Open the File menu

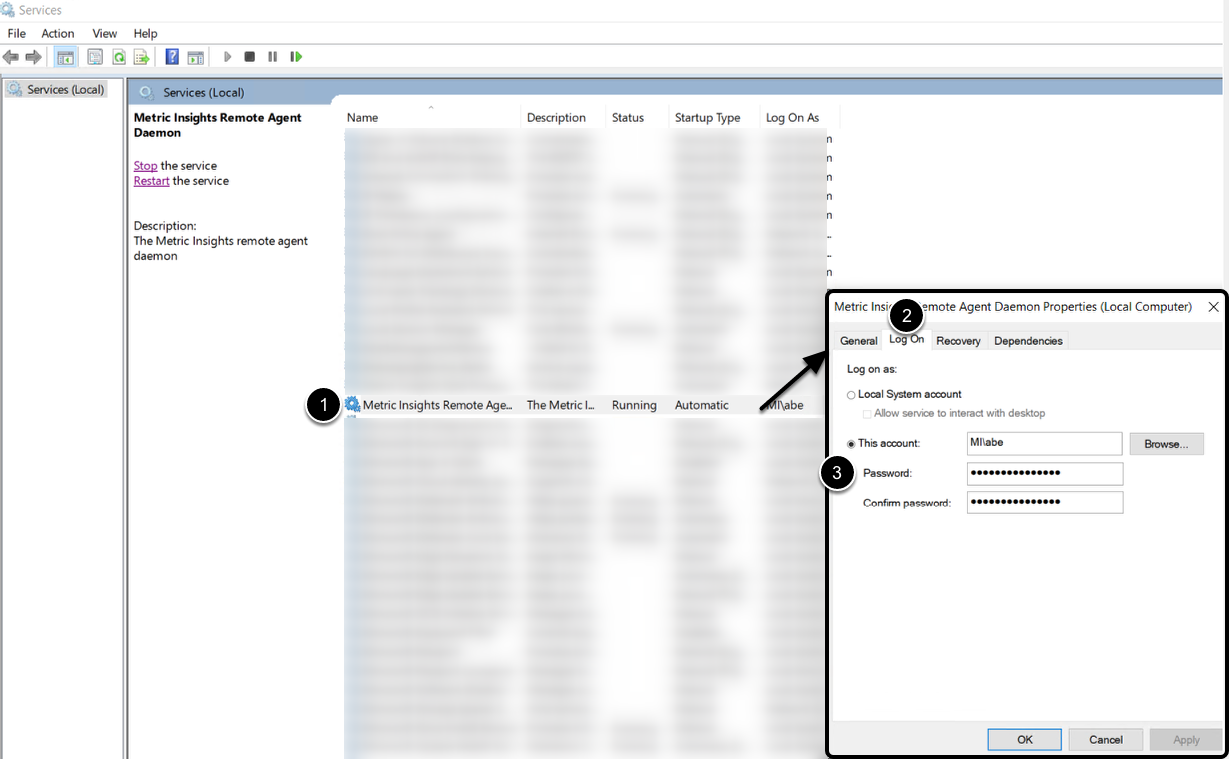click(x=16, y=33)
